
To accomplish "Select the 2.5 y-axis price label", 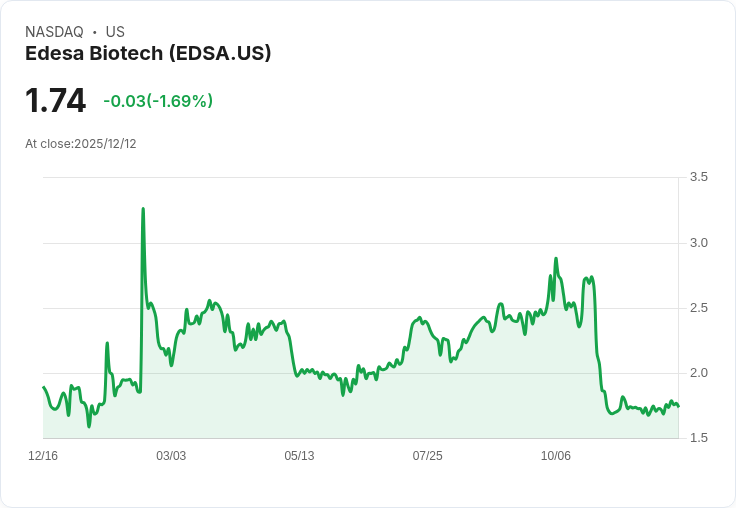I will click(699, 308).
